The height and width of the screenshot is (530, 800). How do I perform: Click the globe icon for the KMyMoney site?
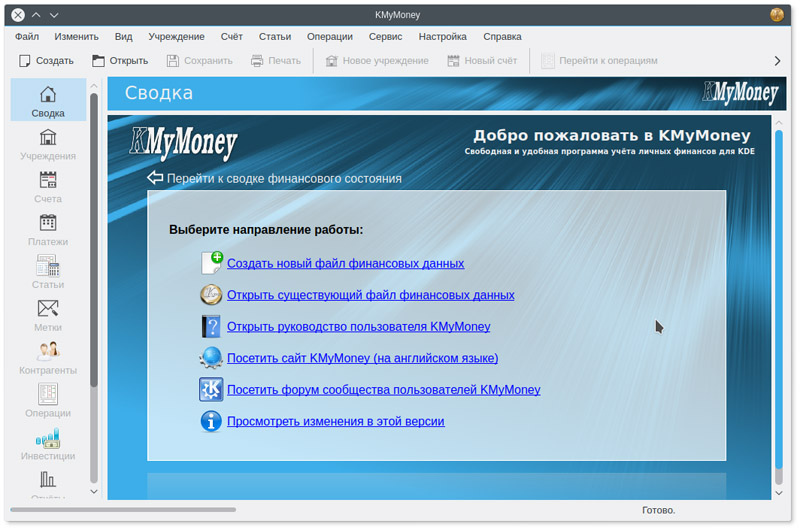pos(211,358)
